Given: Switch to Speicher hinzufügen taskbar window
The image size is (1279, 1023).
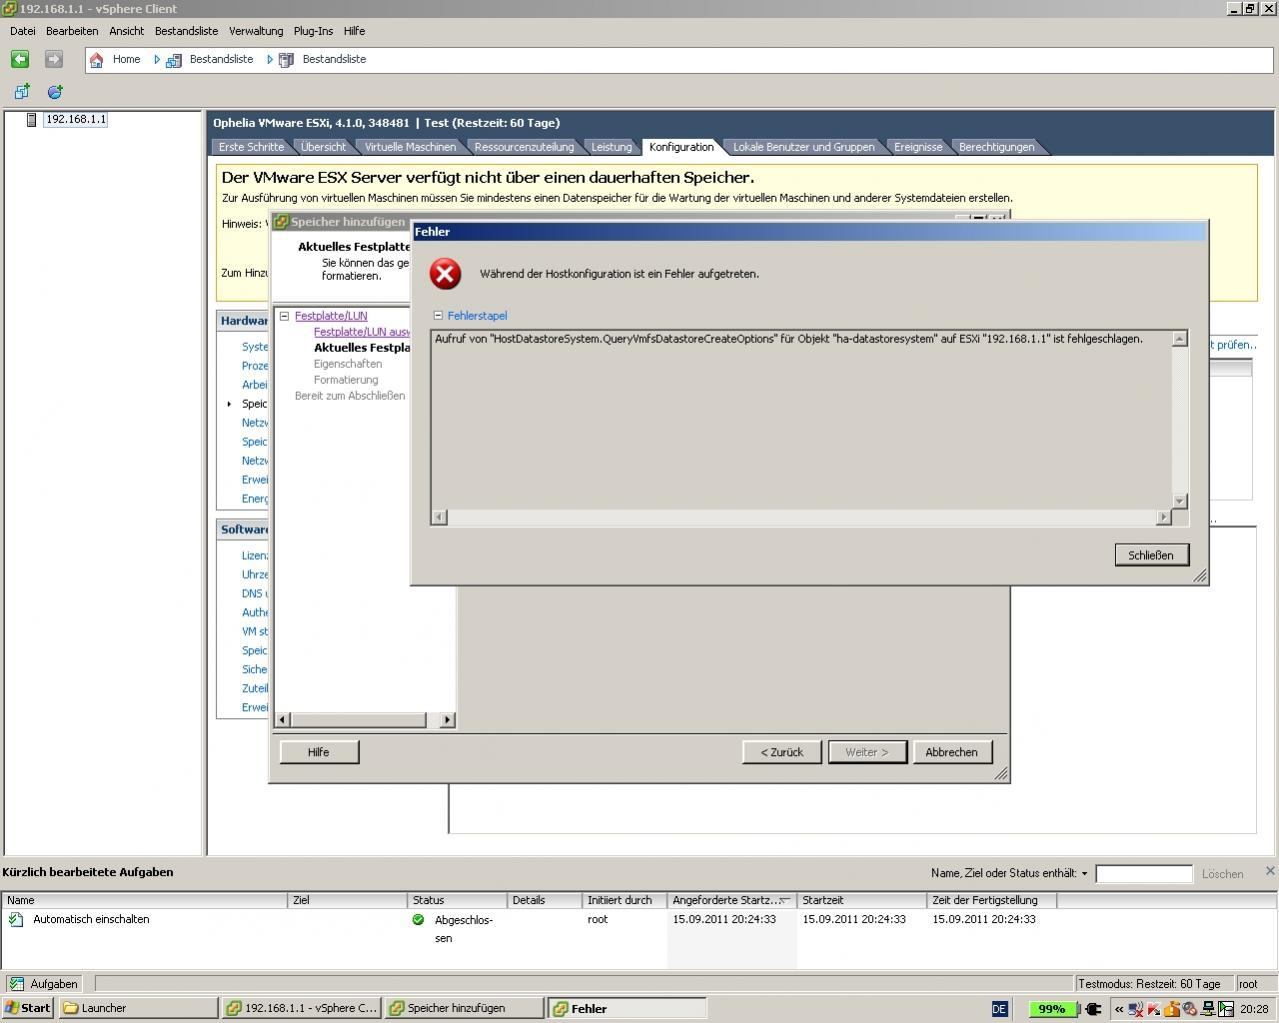Looking at the screenshot, I should 464,1008.
